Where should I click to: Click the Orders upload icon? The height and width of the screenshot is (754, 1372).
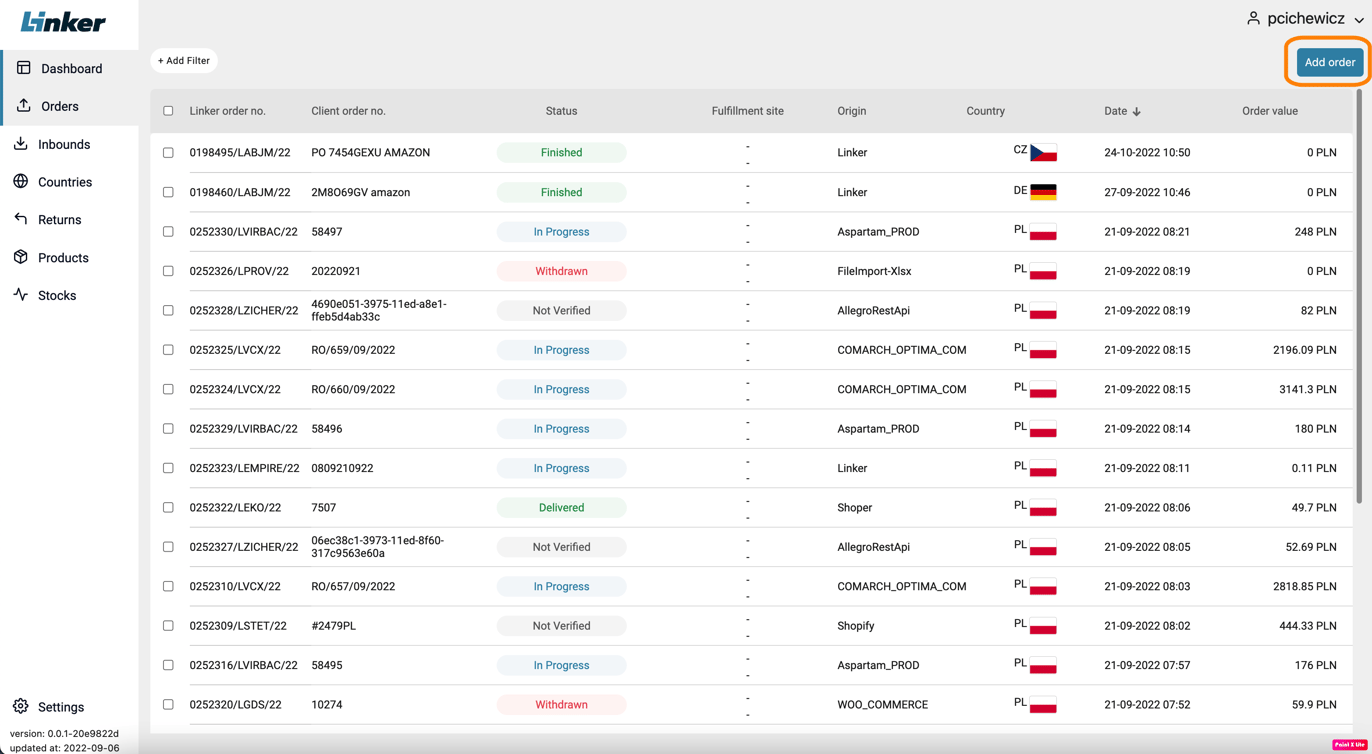(24, 105)
